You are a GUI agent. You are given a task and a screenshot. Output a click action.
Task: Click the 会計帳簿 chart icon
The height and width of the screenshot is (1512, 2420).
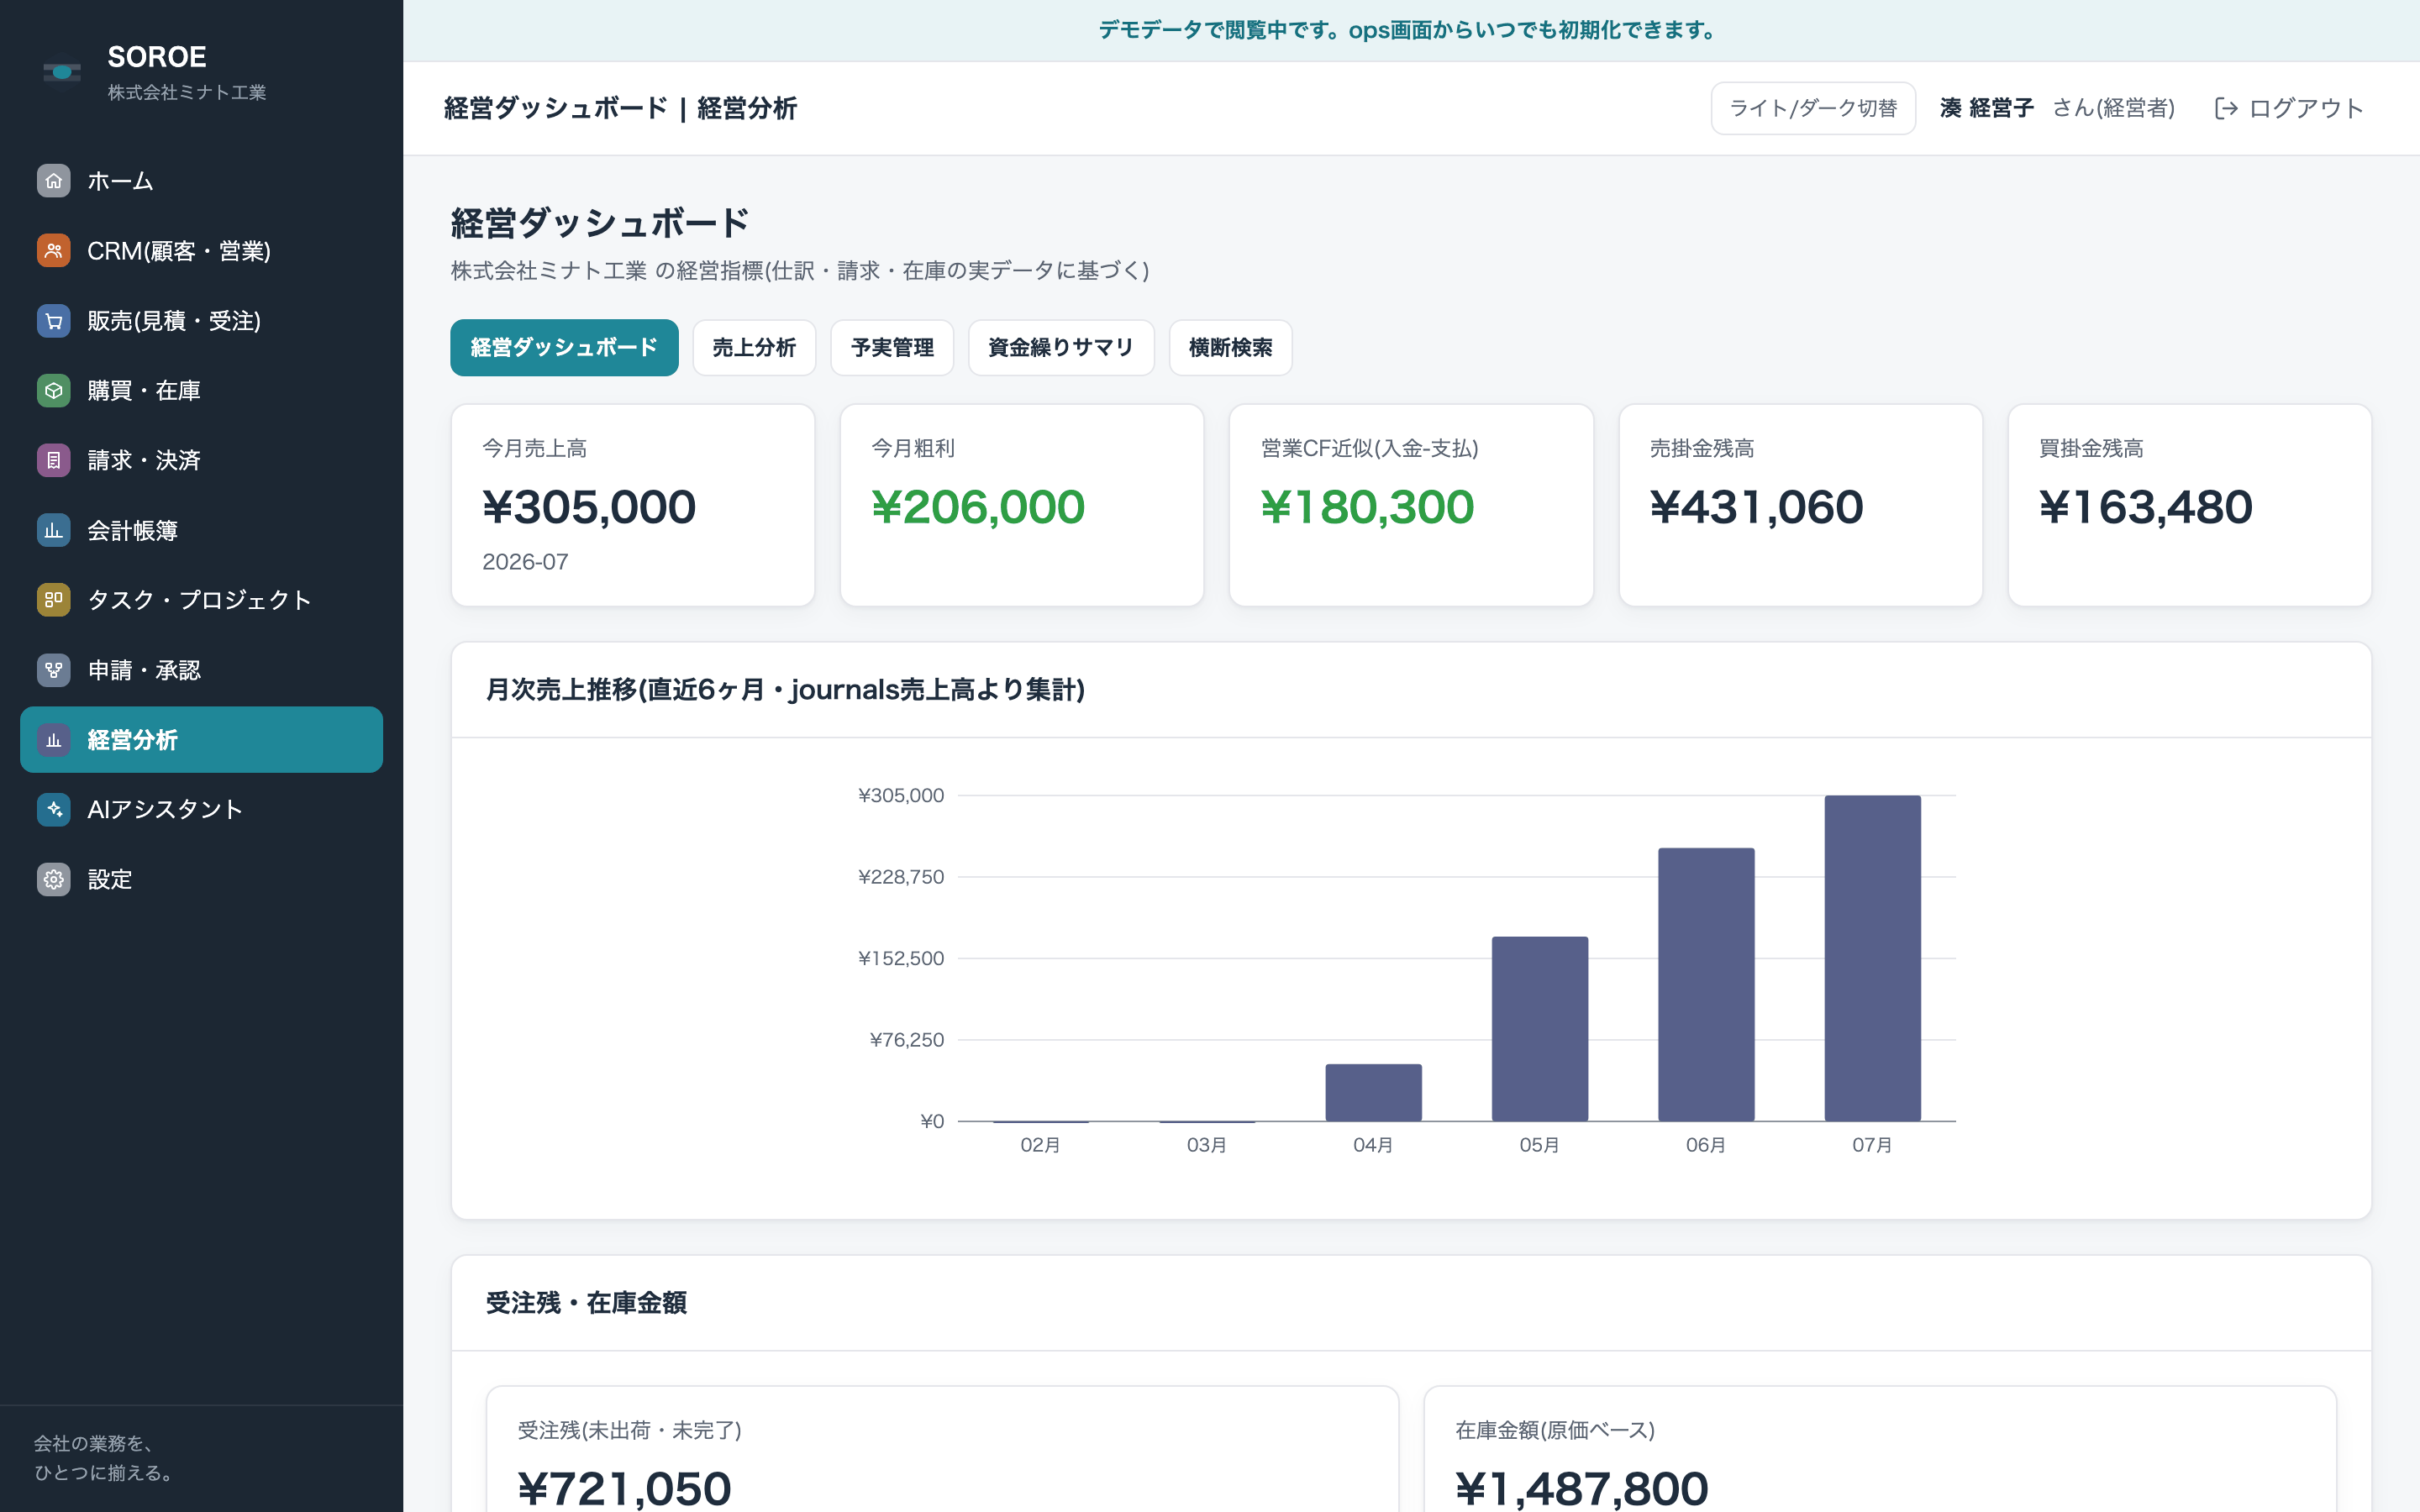click(x=54, y=530)
